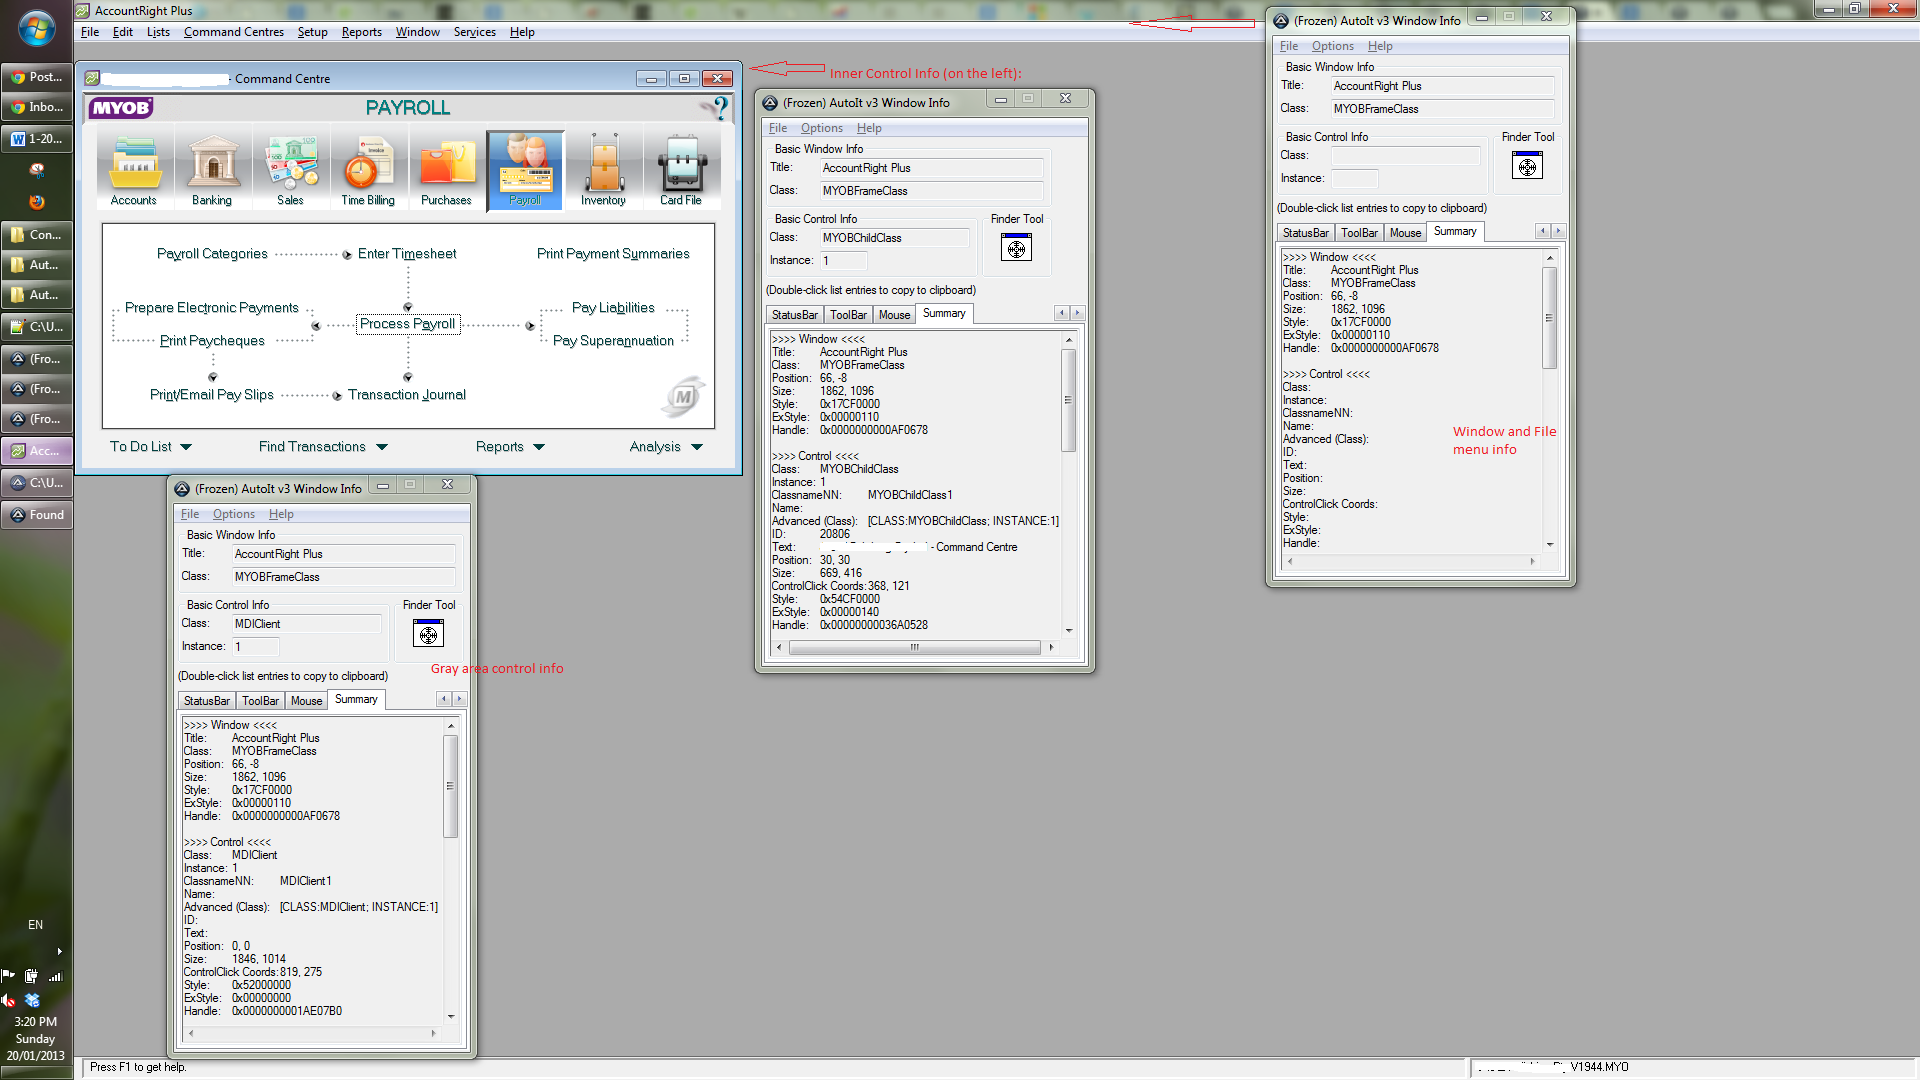
Task: Open the Analysis dropdown arrow
Action: pos(697,447)
